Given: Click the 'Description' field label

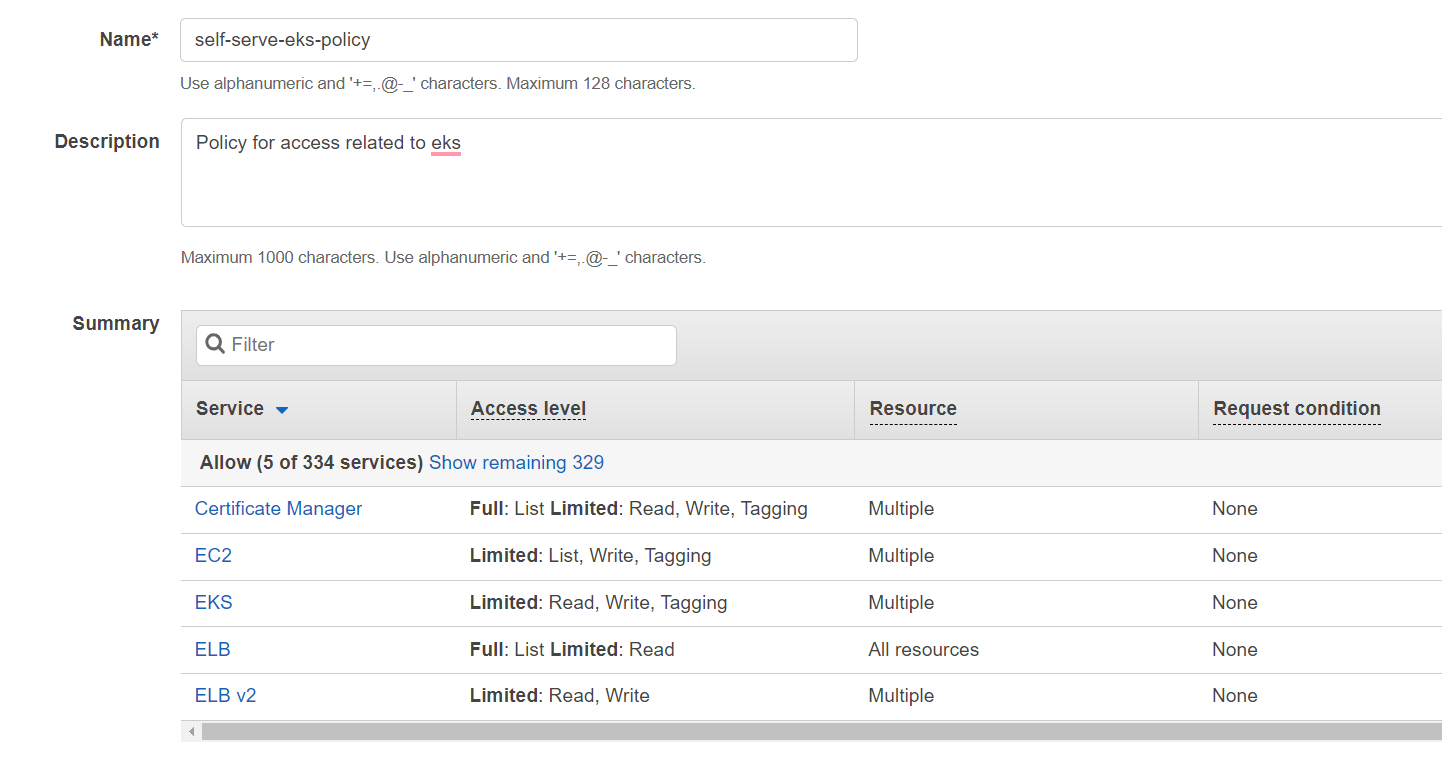Looking at the screenshot, I should click(107, 142).
